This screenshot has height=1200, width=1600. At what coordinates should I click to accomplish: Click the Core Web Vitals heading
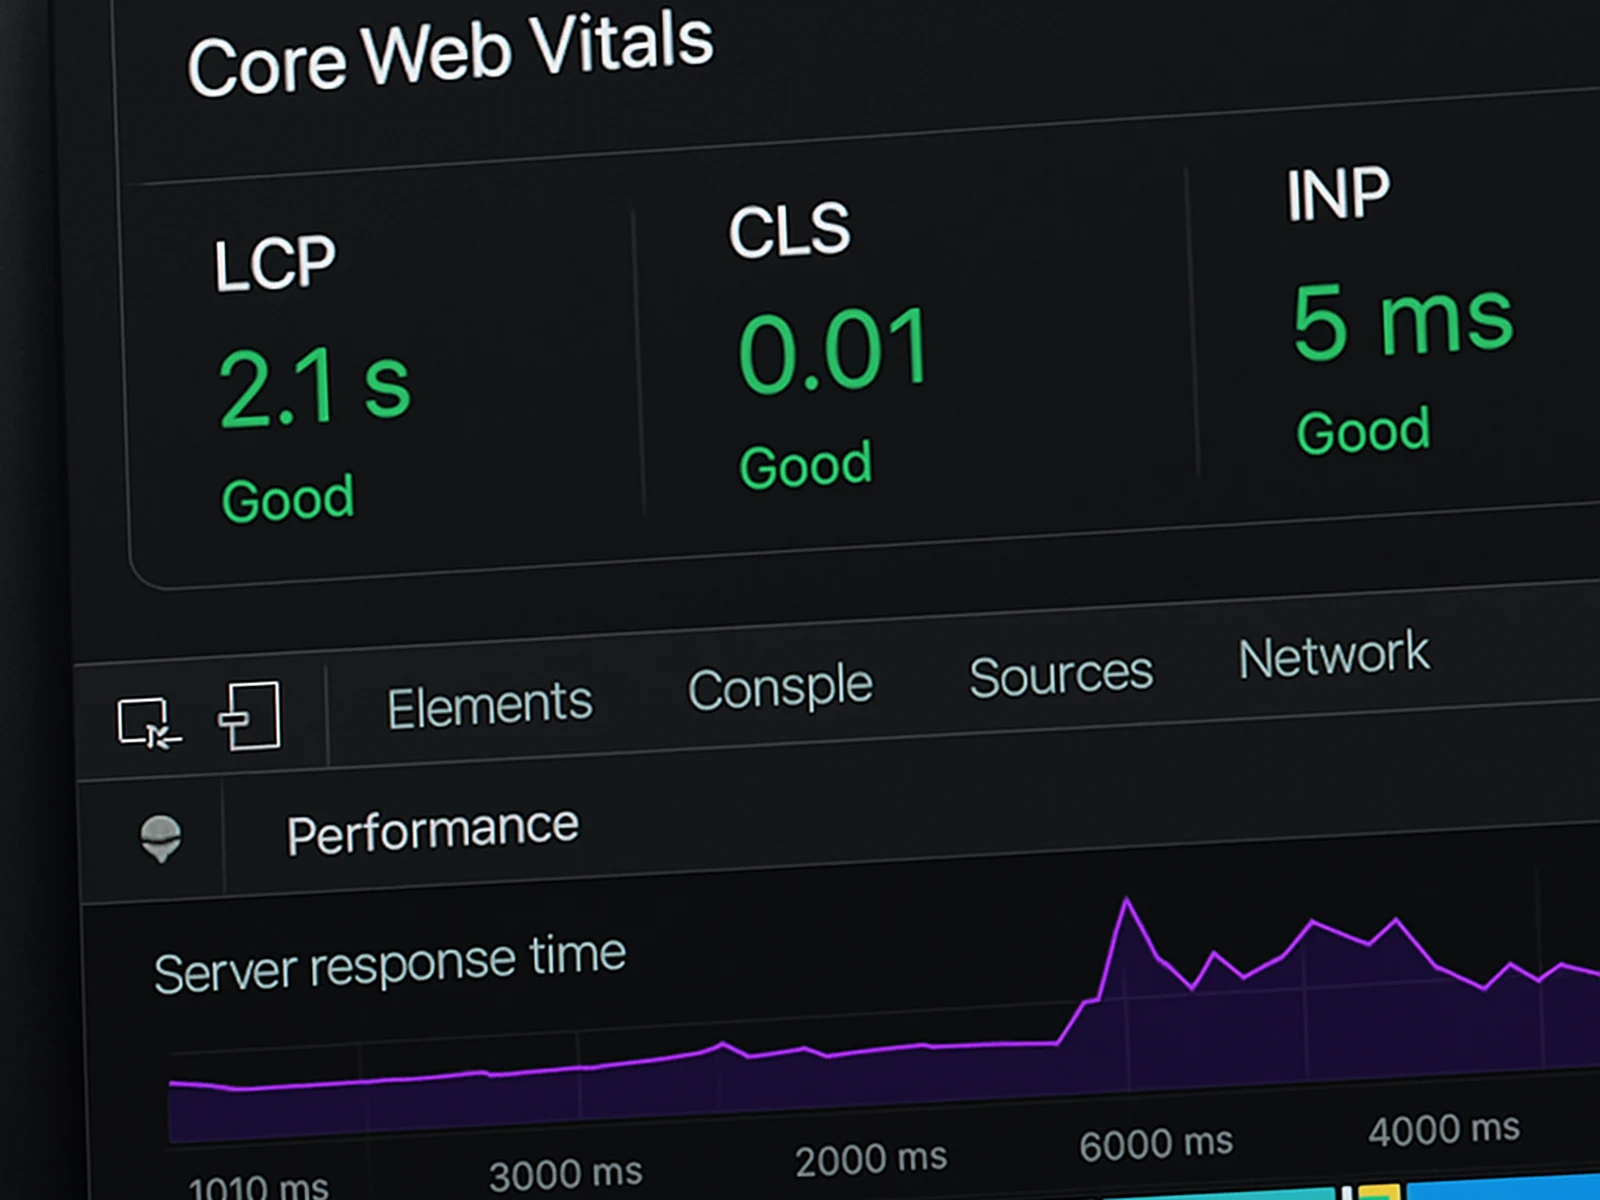point(450,54)
